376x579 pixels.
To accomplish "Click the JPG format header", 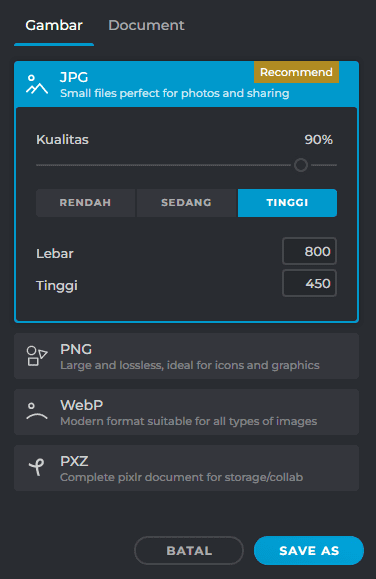I will [187, 84].
